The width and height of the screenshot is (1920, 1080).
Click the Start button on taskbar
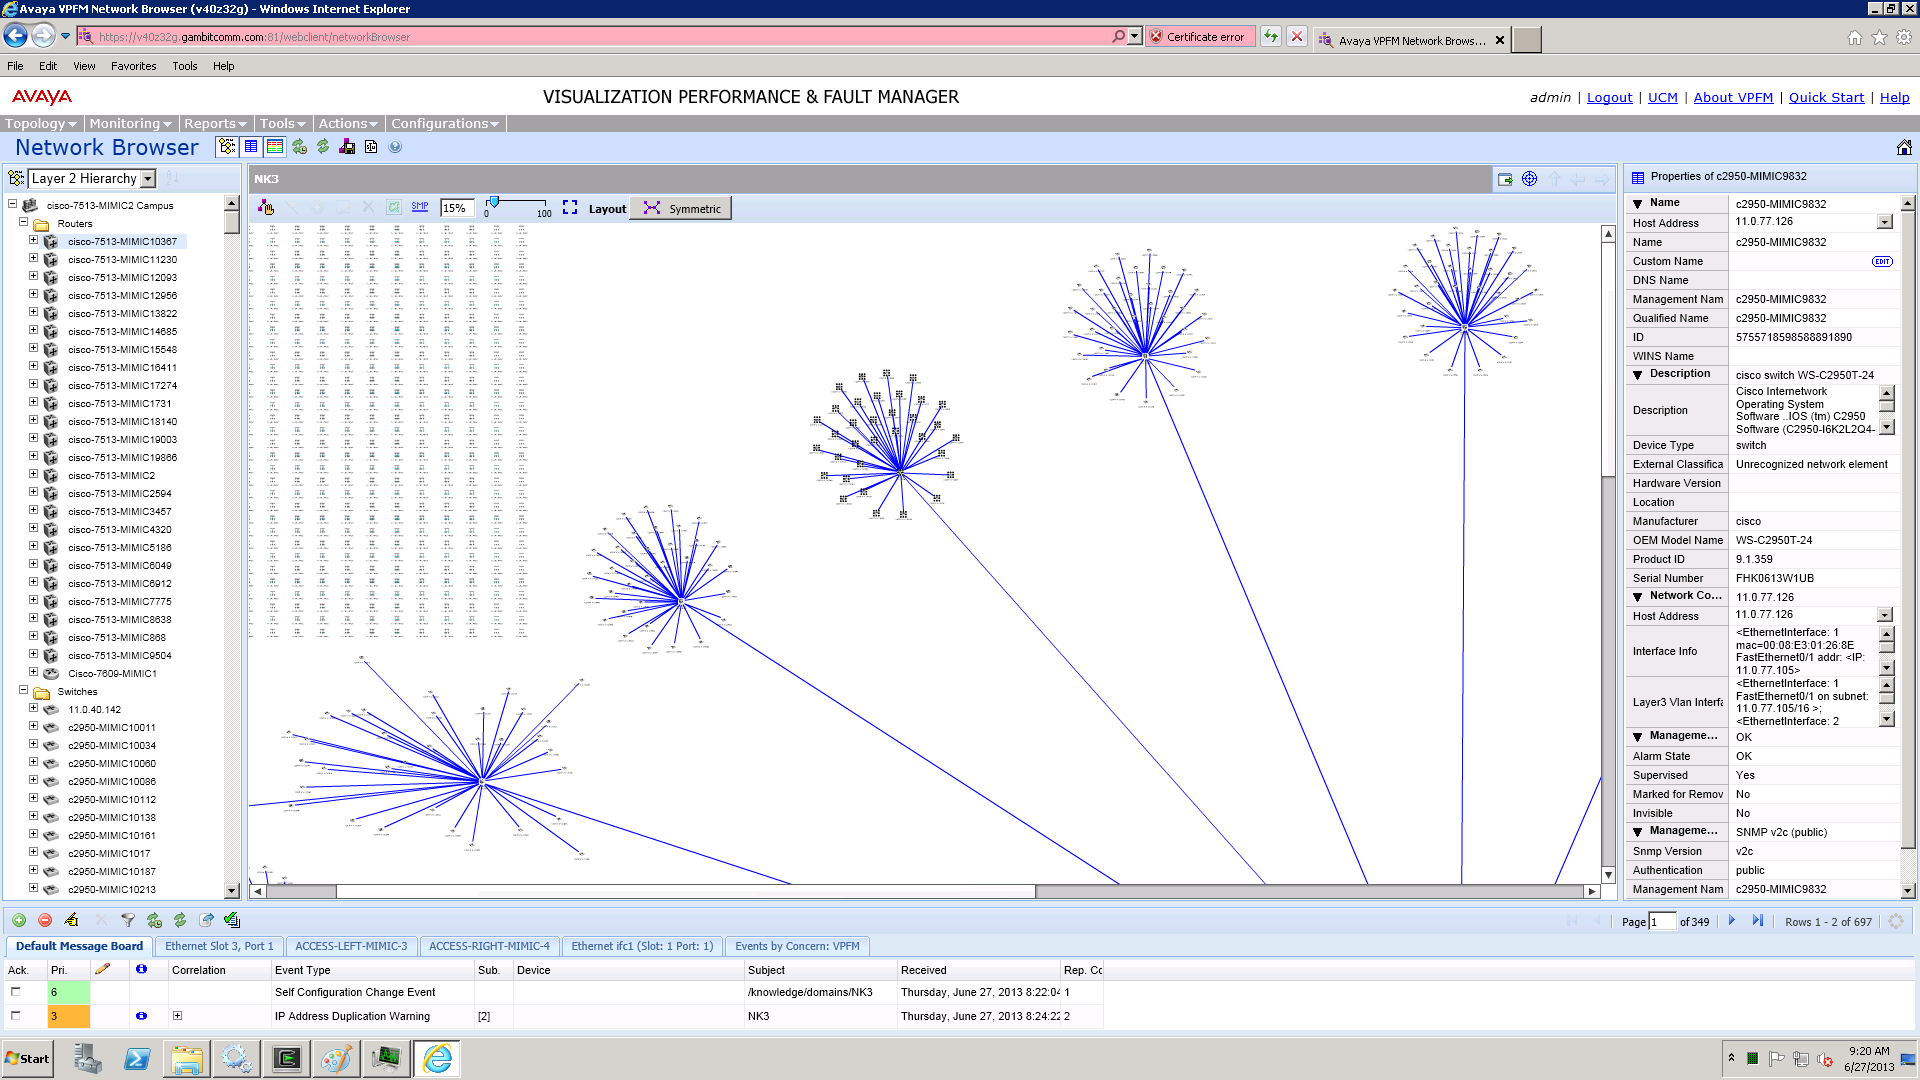(28, 1059)
